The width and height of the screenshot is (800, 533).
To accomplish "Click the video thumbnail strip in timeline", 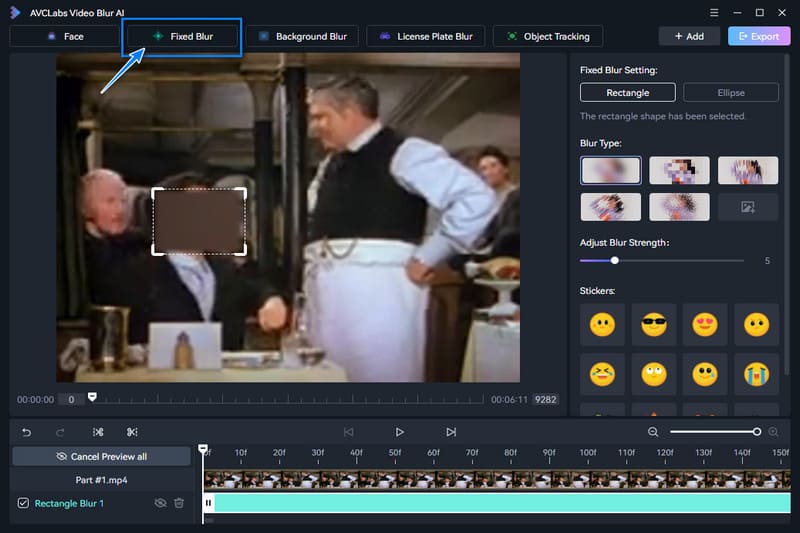I will coord(497,479).
